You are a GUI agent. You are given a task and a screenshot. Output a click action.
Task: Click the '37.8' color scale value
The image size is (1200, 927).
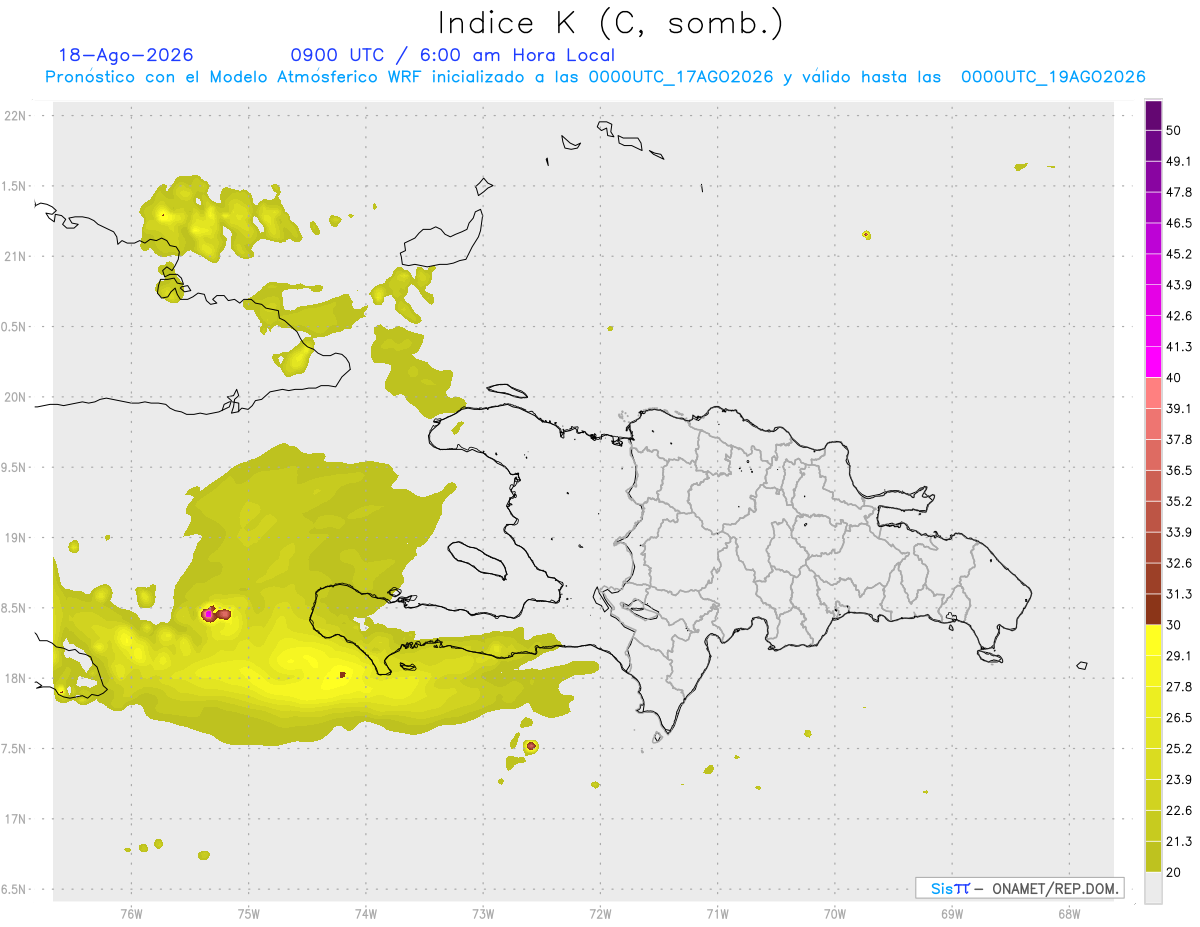click(x=1179, y=439)
